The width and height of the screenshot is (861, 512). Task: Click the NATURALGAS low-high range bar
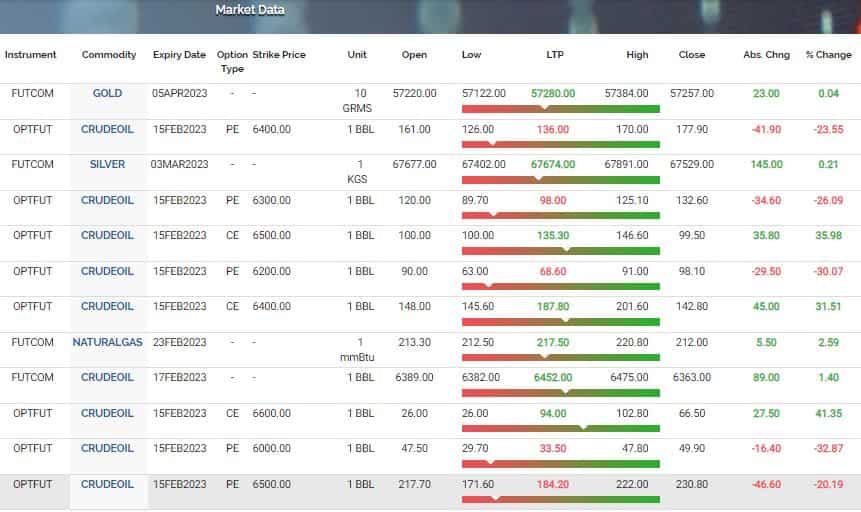561,358
